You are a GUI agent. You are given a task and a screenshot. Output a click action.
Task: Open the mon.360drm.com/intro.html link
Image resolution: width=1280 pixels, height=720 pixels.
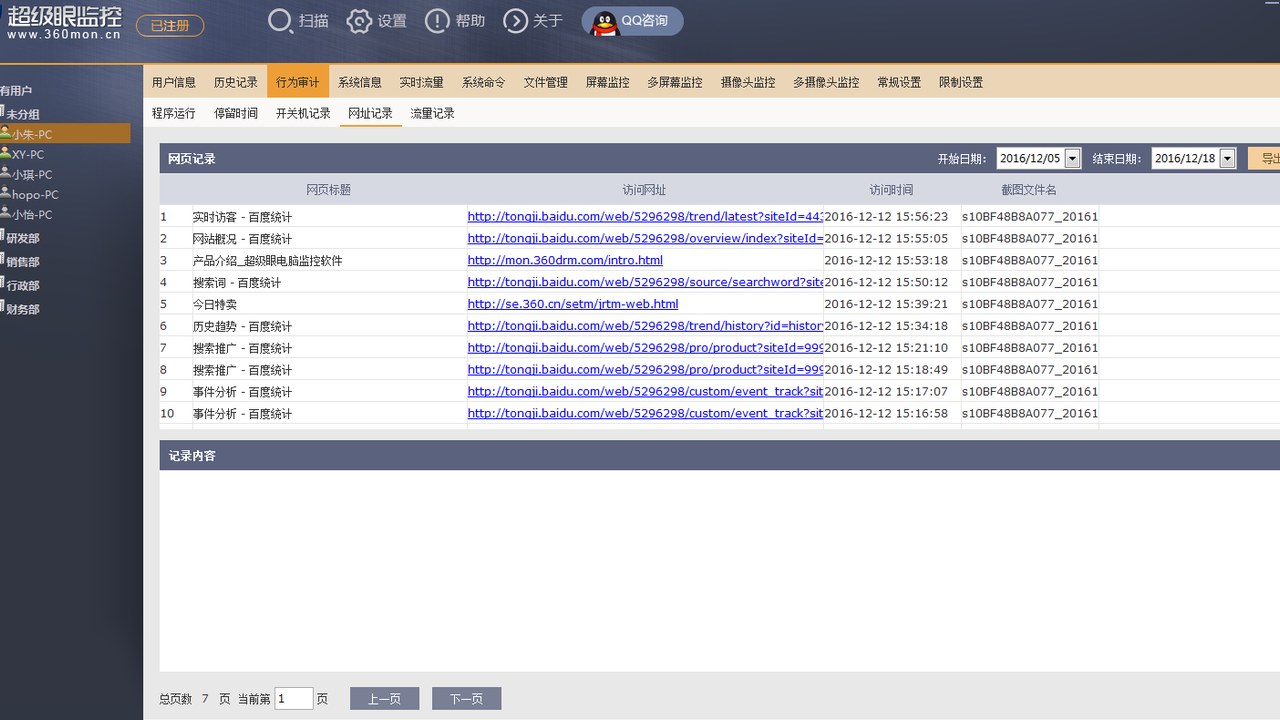tap(565, 260)
